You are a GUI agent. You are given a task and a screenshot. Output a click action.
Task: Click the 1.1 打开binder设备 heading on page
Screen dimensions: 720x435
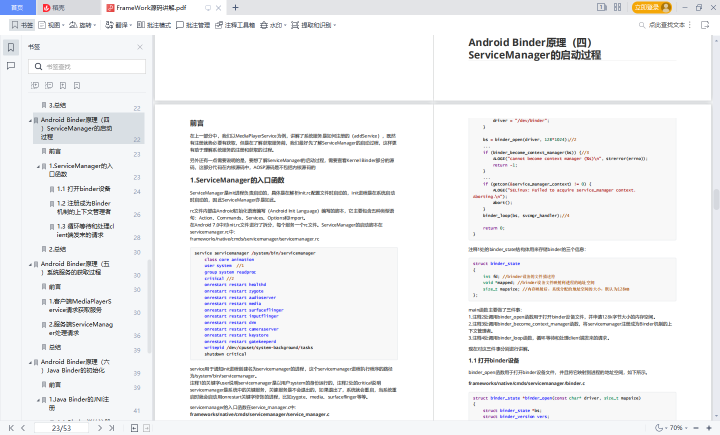[494, 361]
